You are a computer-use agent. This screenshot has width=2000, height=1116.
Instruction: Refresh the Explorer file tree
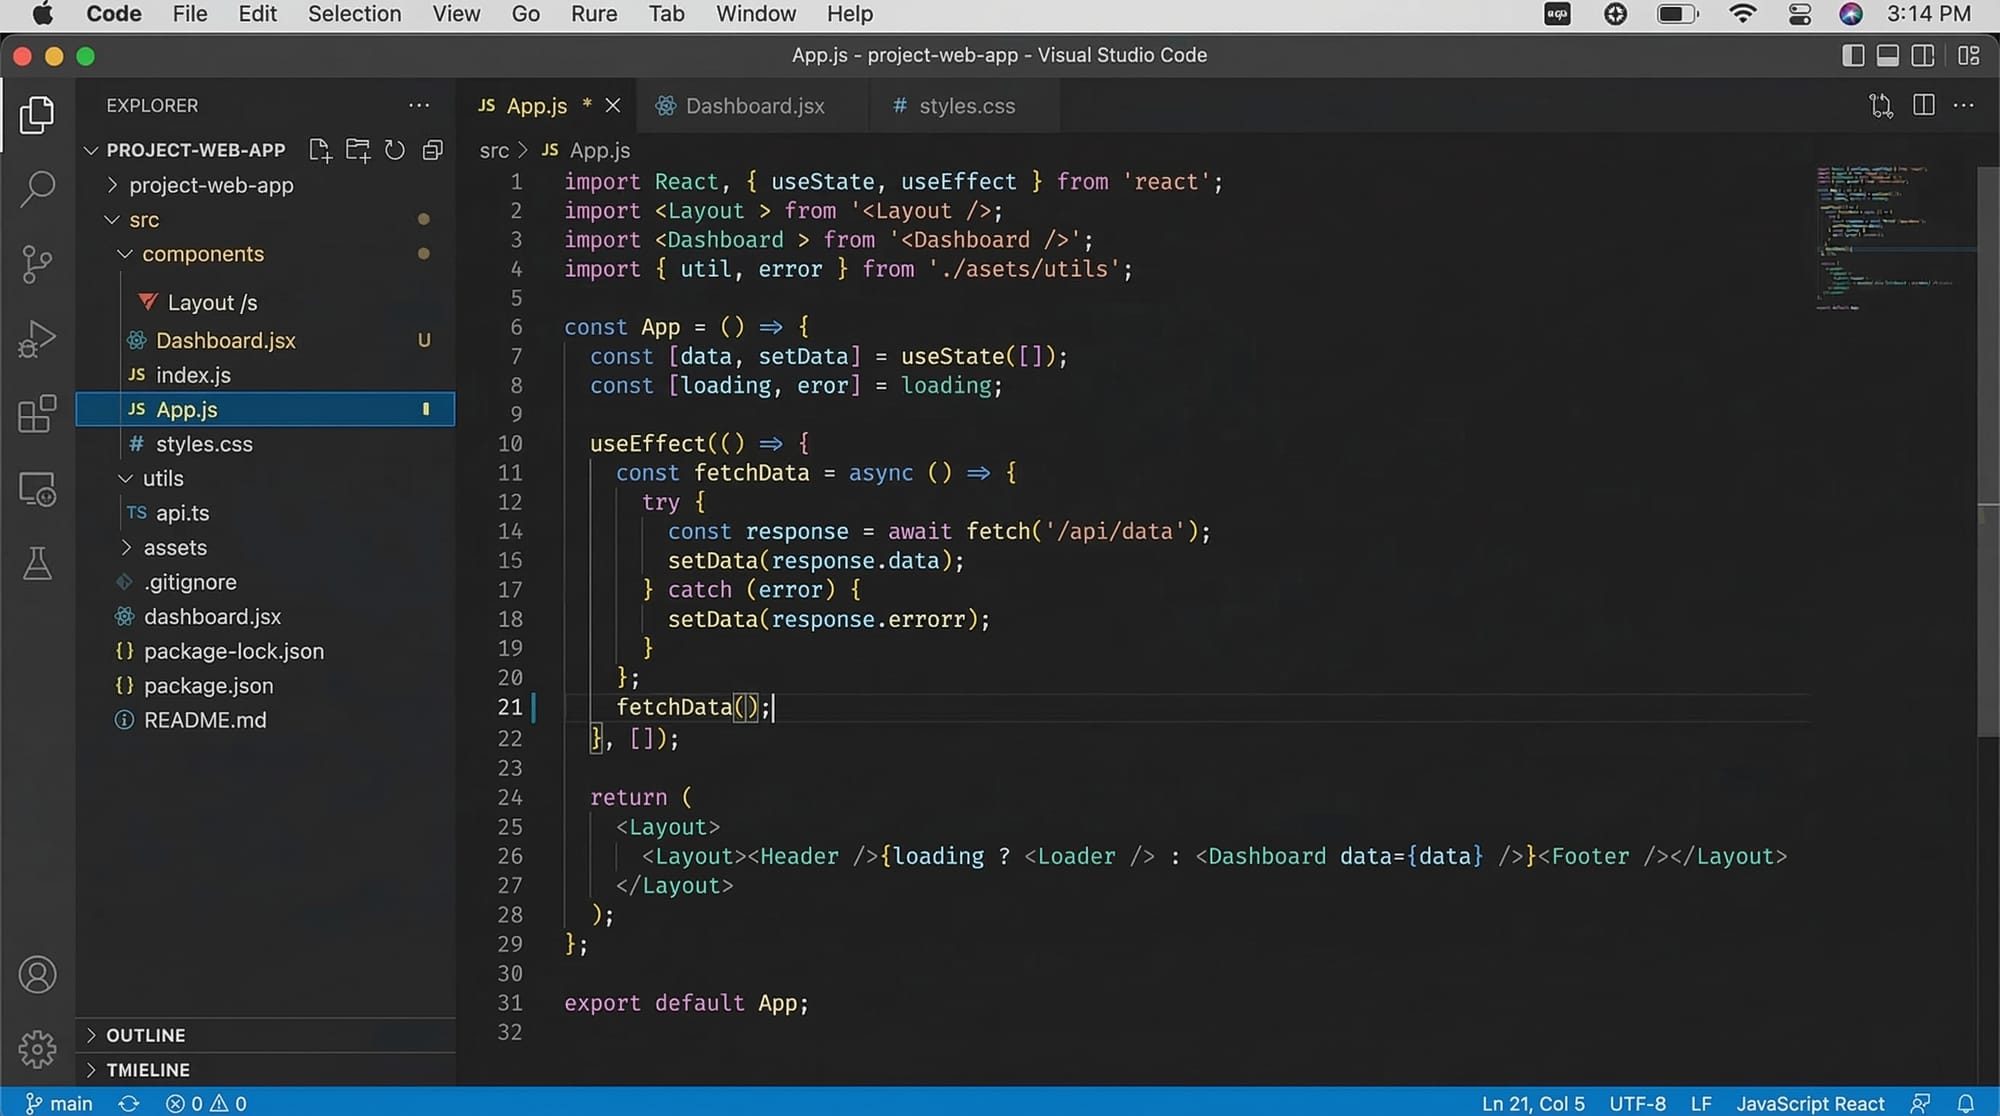coord(395,150)
